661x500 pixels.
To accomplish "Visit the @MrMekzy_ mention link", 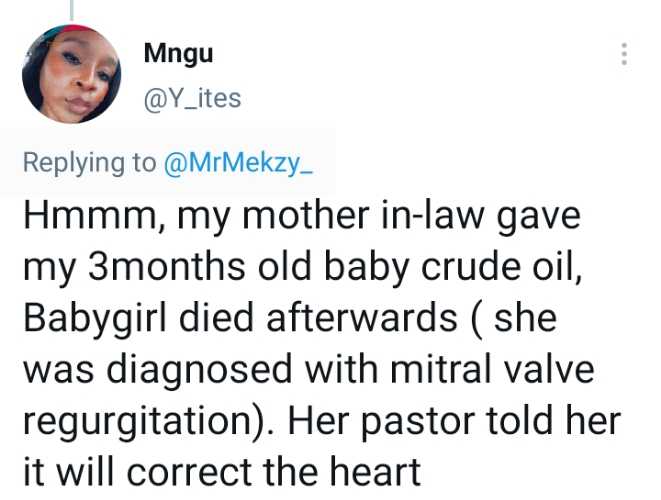I will [x=238, y=162].
